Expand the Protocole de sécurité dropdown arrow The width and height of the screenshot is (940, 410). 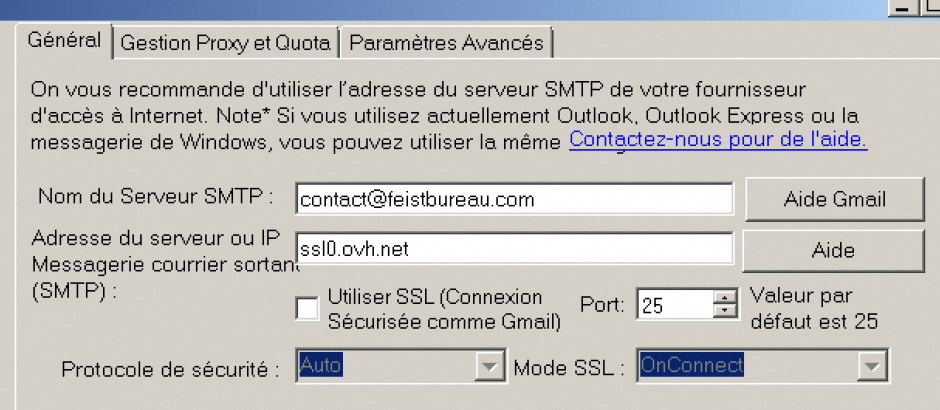488,366
